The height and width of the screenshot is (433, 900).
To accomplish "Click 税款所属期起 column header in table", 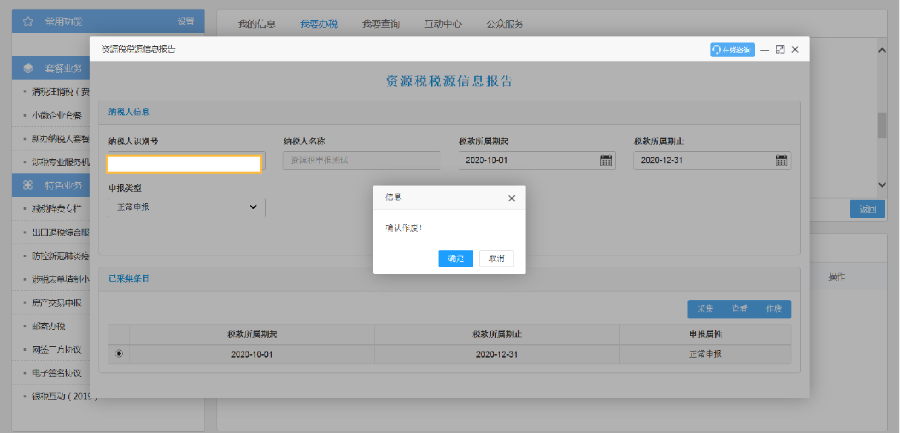I will 252,334.
